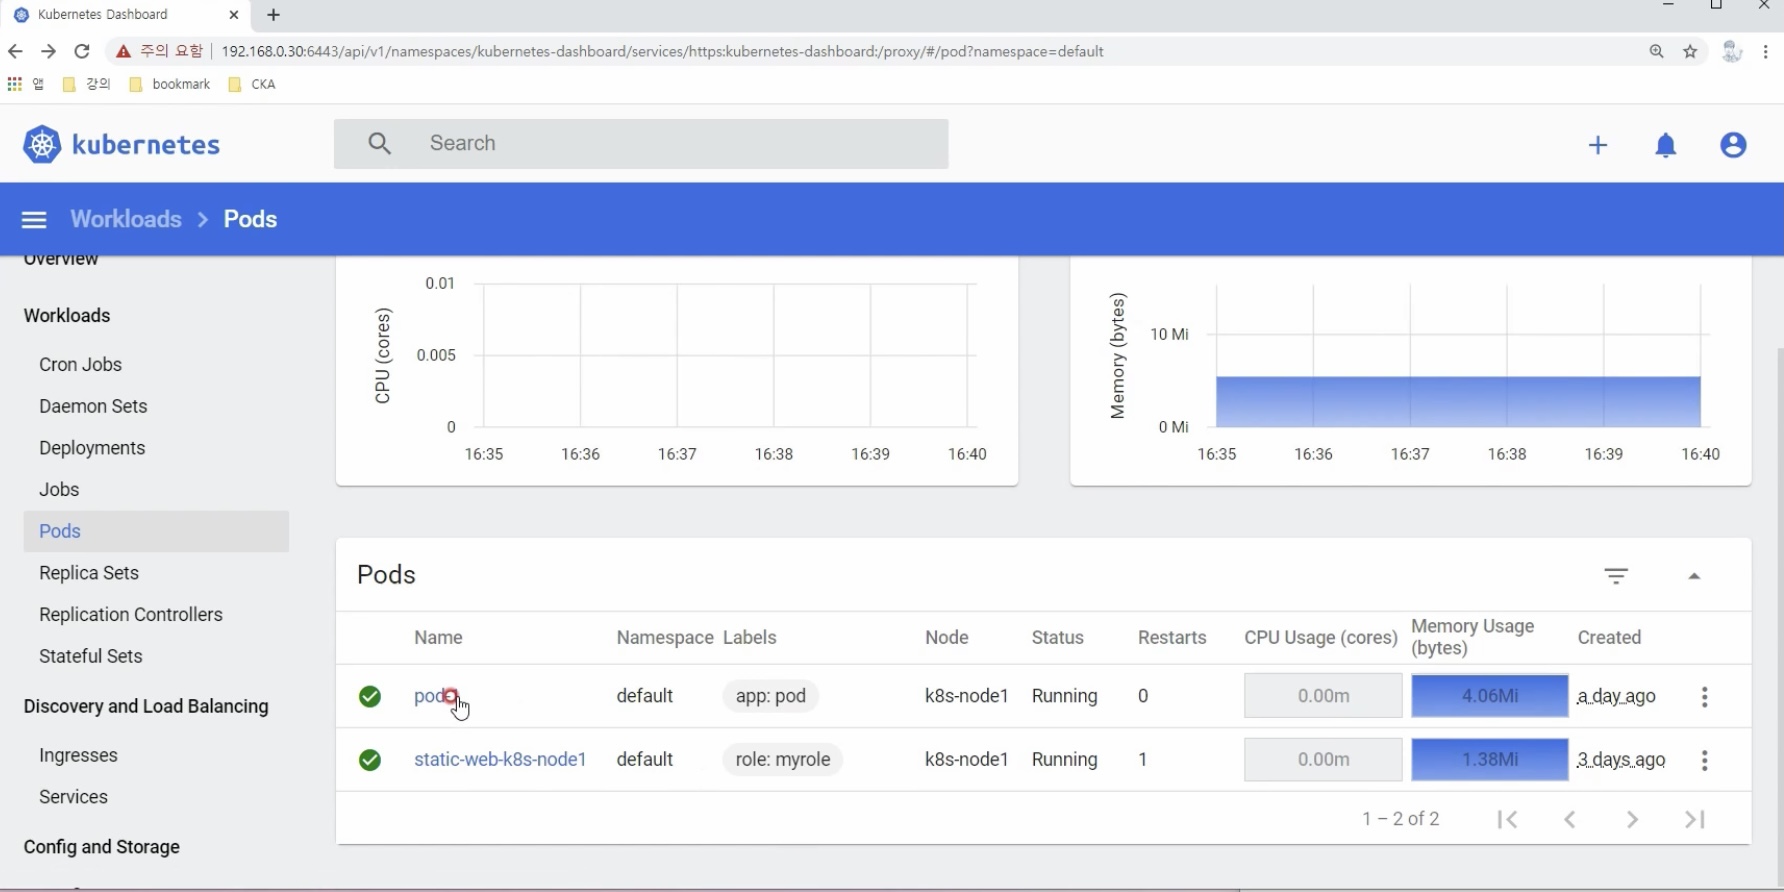
Task: Go to last page of pods
Action: point(1694,820)
